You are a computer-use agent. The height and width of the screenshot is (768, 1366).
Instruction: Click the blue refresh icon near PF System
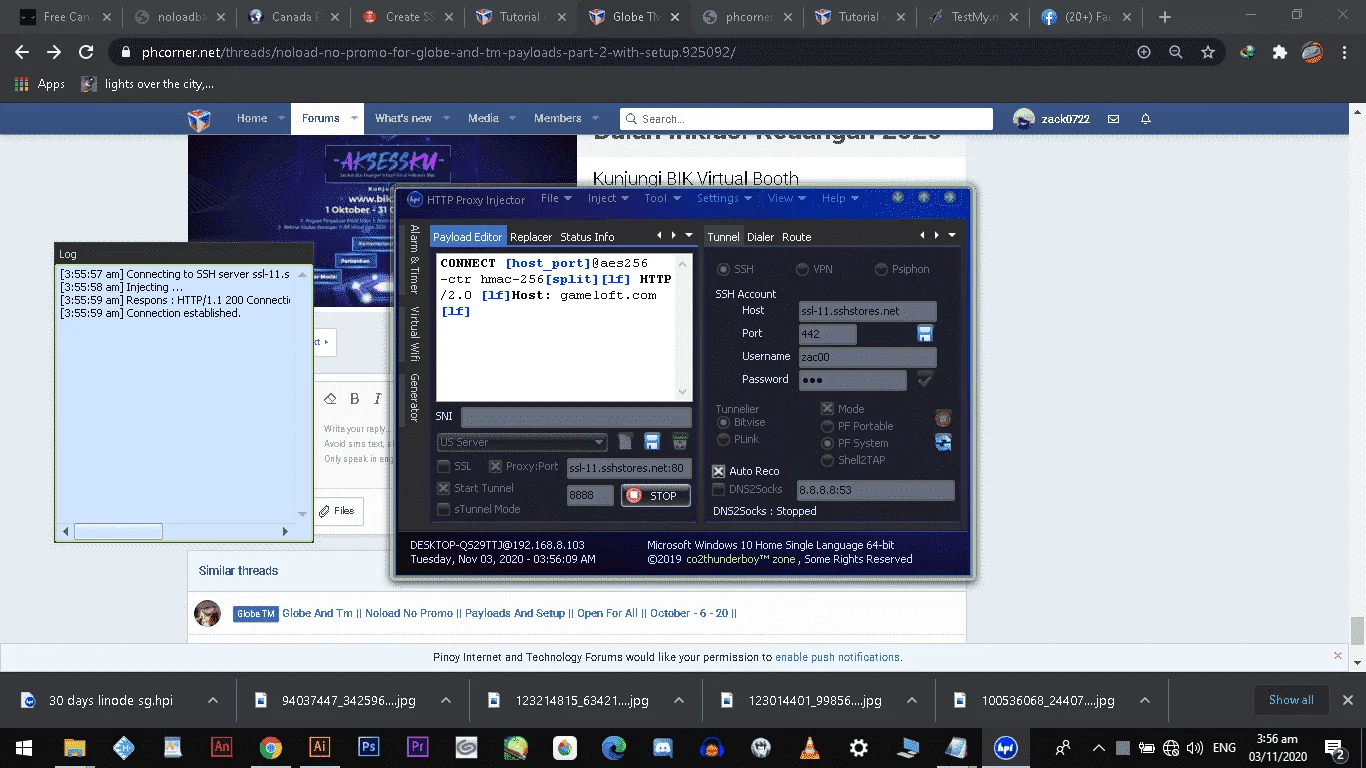(x=942, y=442)
